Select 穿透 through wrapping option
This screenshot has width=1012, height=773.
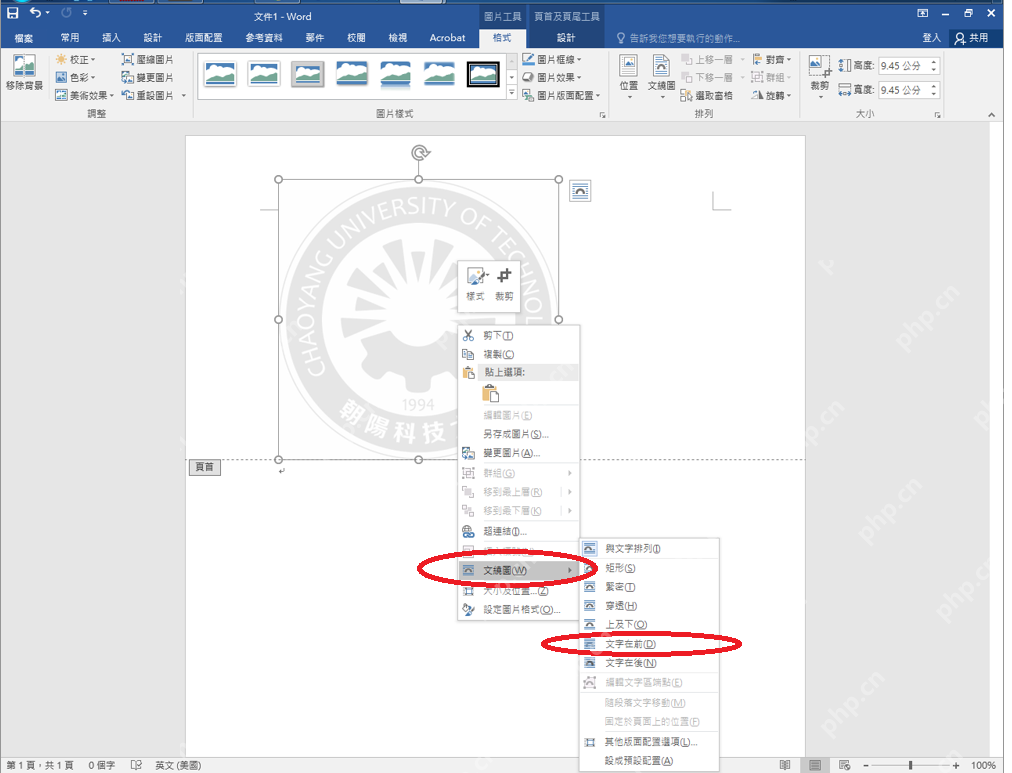(649, 606)
